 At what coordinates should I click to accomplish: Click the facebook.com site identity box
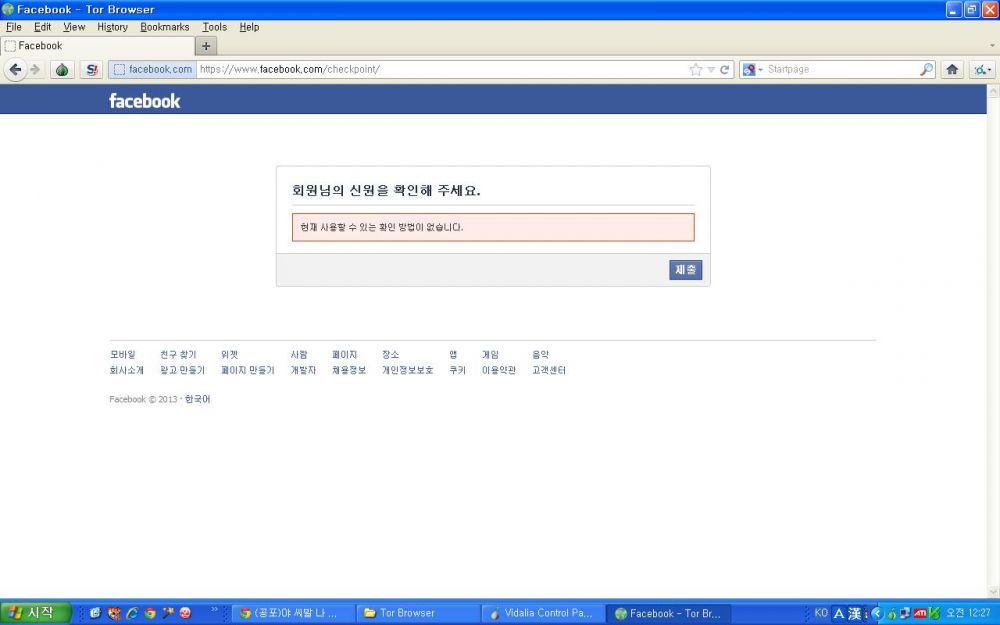click(x=152, y=70)
